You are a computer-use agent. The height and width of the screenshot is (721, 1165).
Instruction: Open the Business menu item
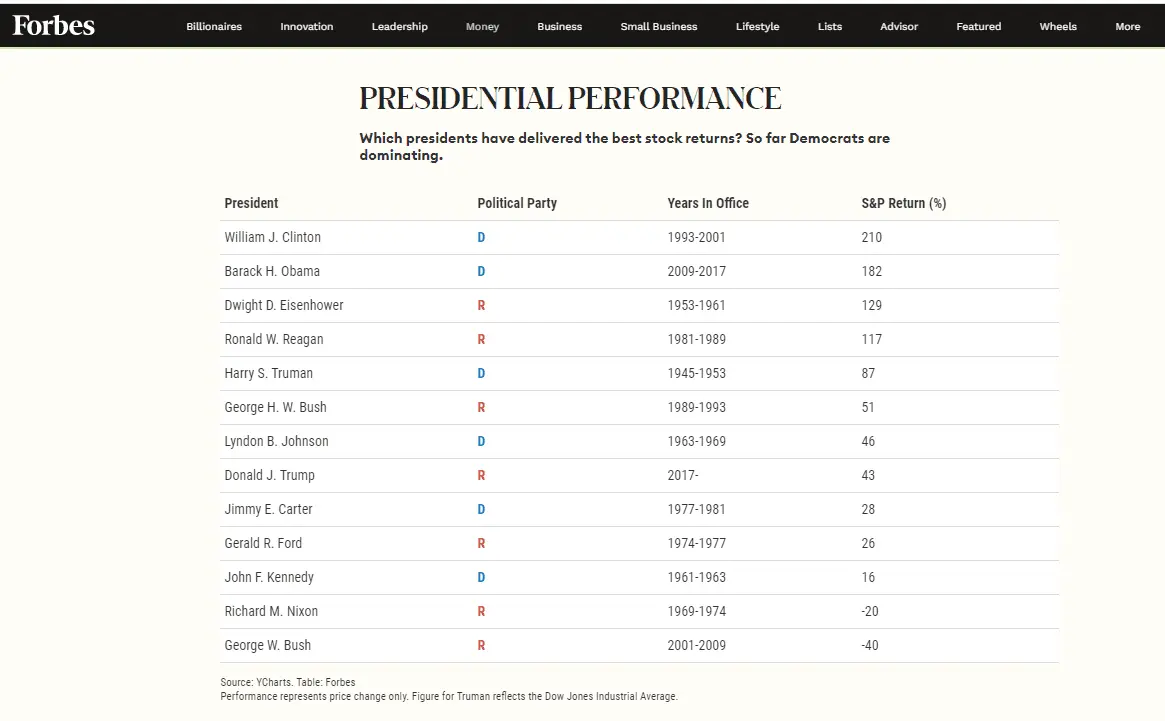tap(560, 27)
